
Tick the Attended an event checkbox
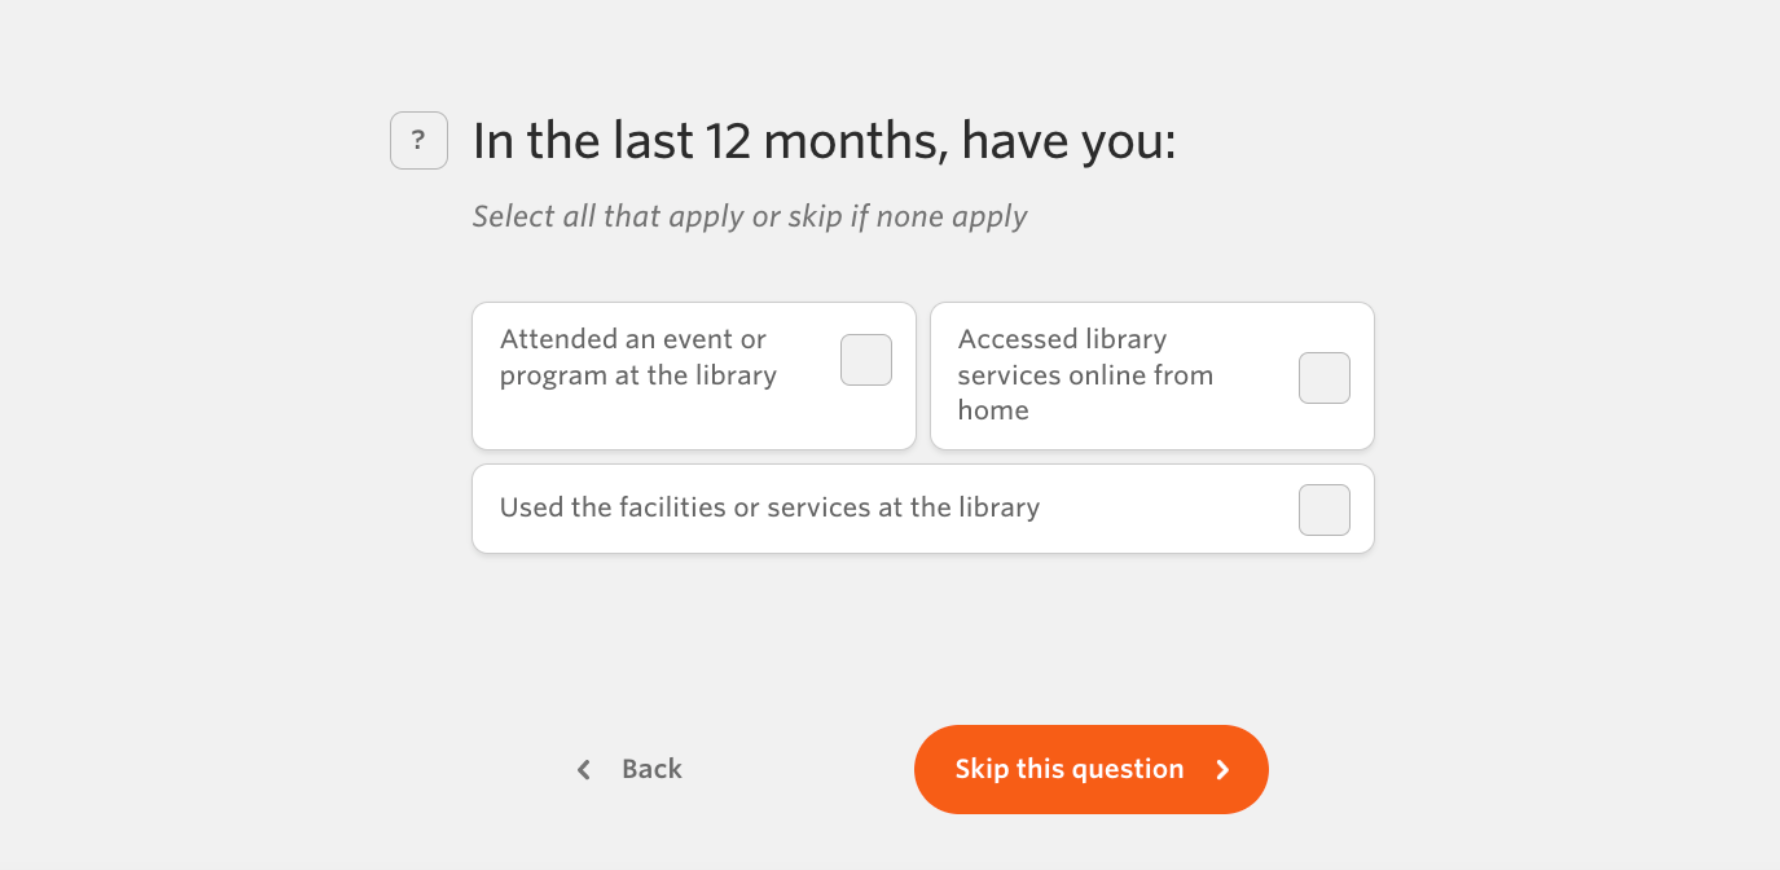click(x=866, y=360)
